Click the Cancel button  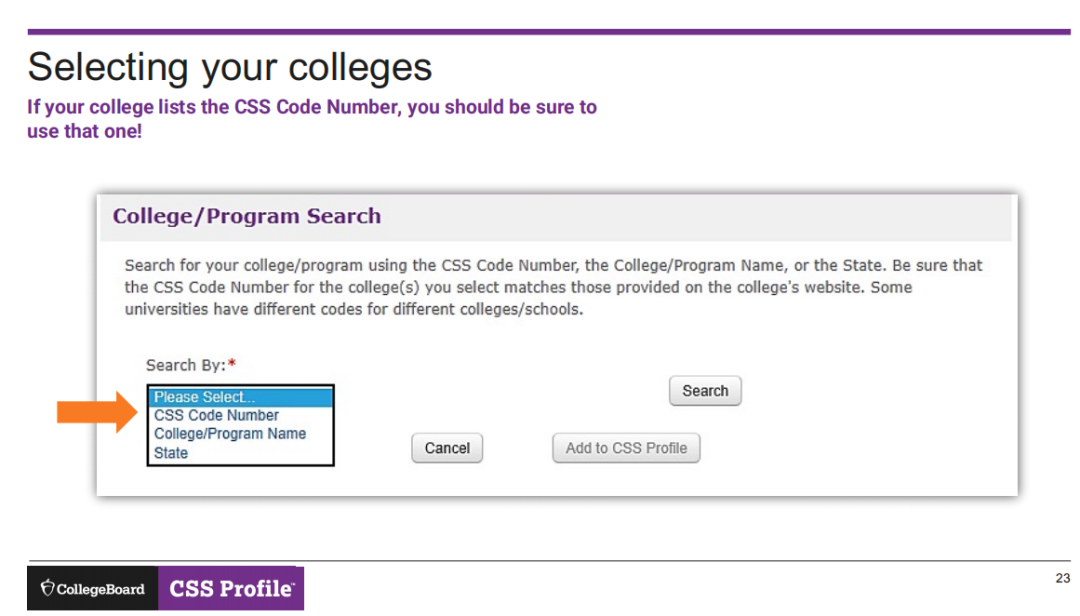[447, 448]
